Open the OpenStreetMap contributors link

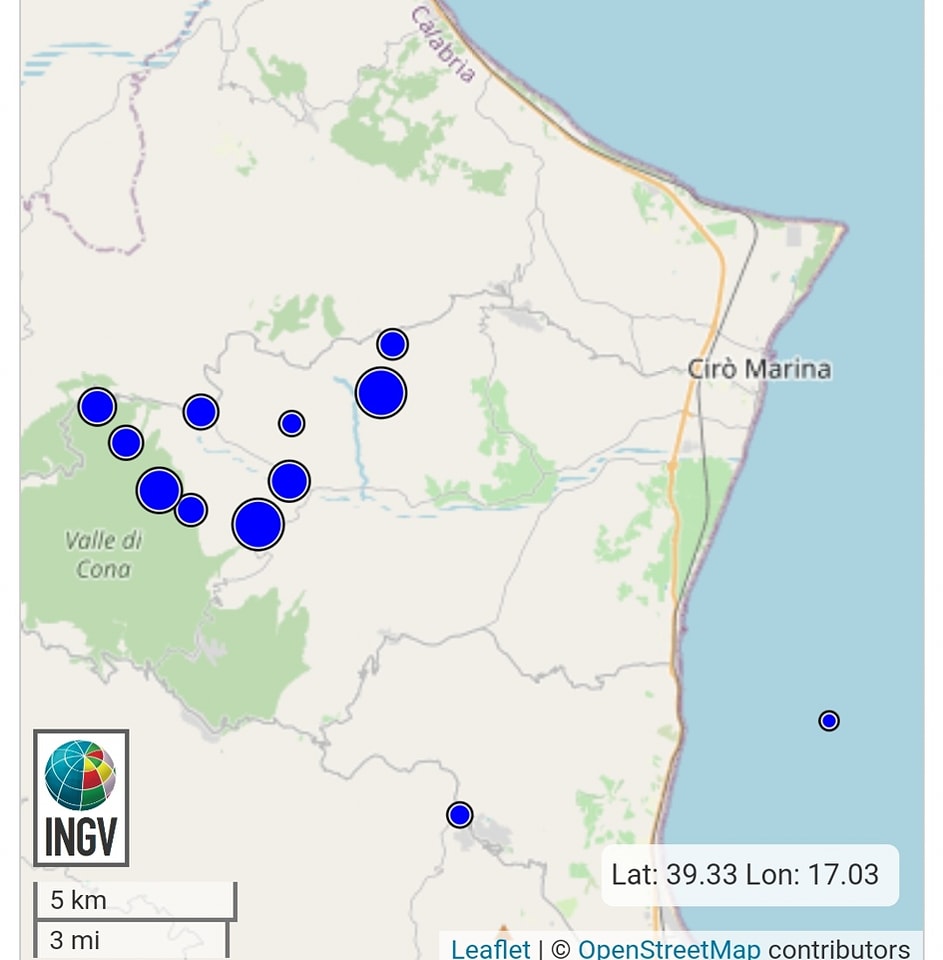click(x=669, y=948)
